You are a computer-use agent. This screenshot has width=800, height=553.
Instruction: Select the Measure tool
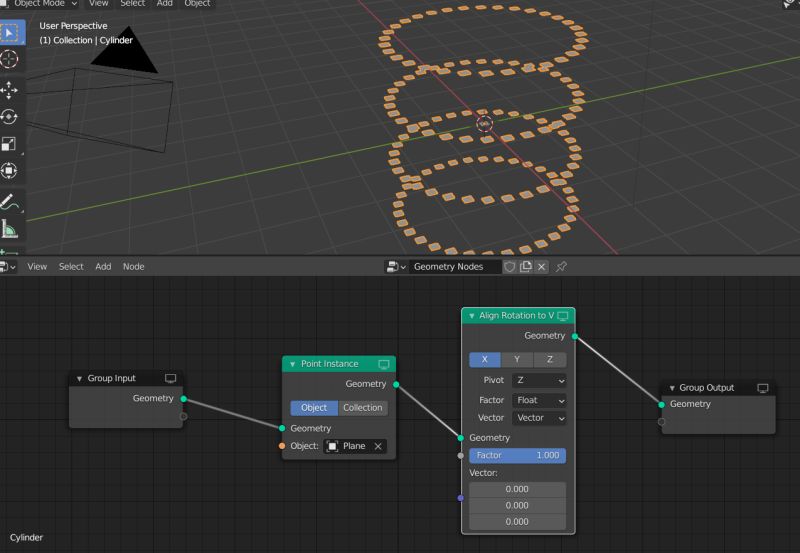9,229
